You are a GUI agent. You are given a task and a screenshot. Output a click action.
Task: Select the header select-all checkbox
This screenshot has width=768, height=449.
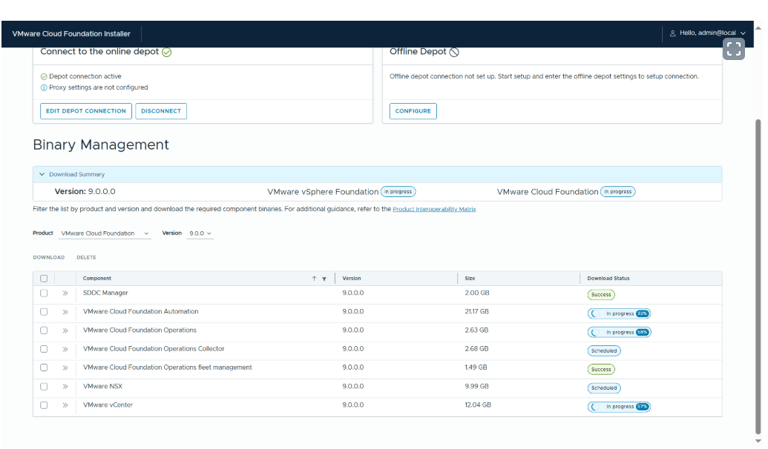[x=44, y=279]
